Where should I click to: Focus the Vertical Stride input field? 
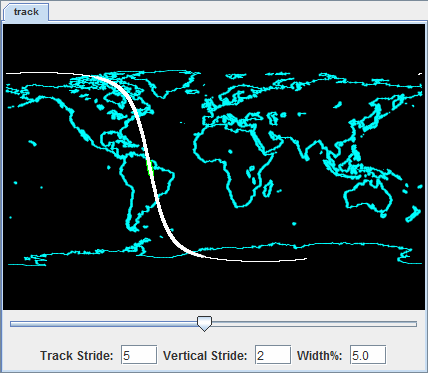(273, 355)
